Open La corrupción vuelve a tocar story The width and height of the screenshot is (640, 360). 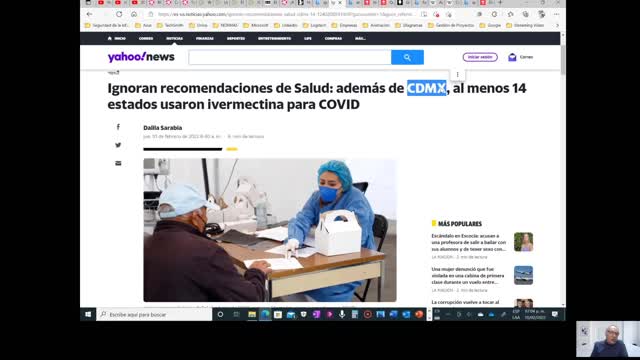point(465,302)
